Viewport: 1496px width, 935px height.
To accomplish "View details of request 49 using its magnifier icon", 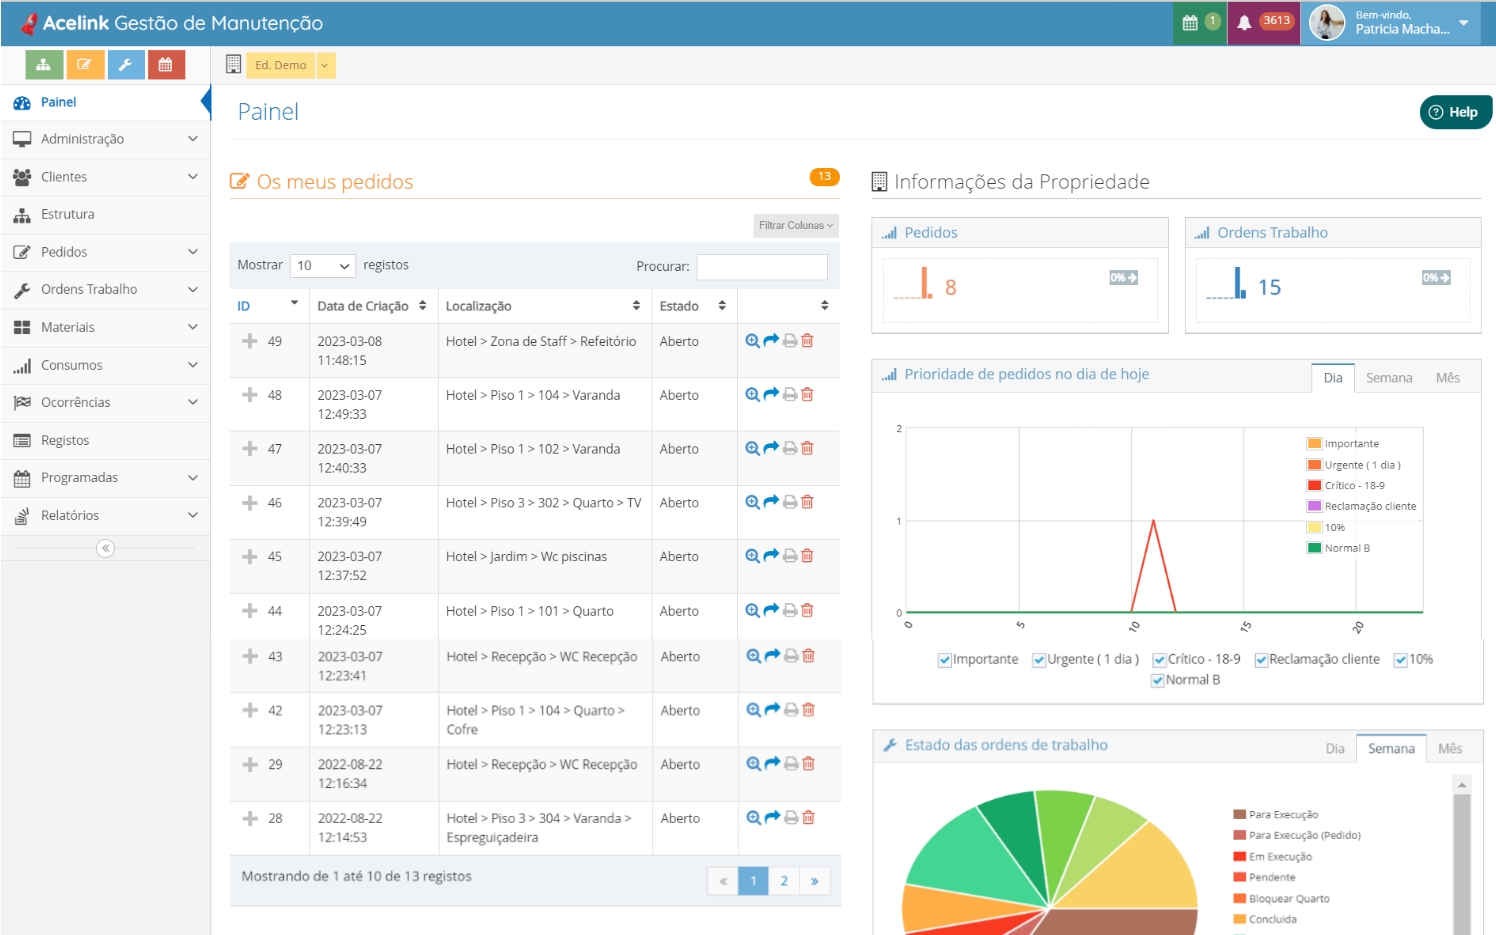I will tap(752, 340).
